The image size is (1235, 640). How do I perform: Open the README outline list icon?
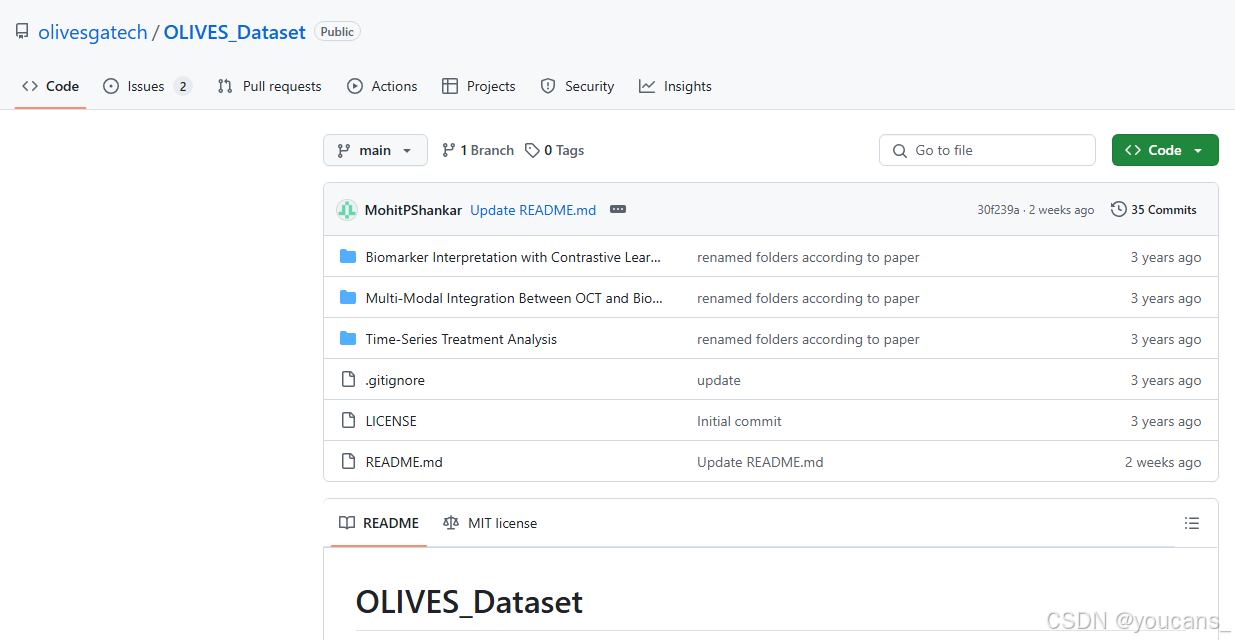click(1191, 523)
